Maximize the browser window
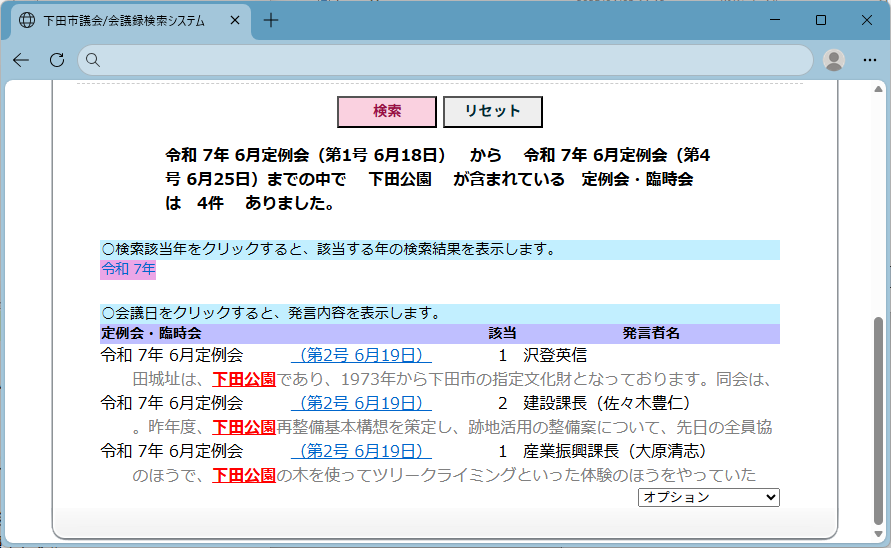 coord(821,20)
